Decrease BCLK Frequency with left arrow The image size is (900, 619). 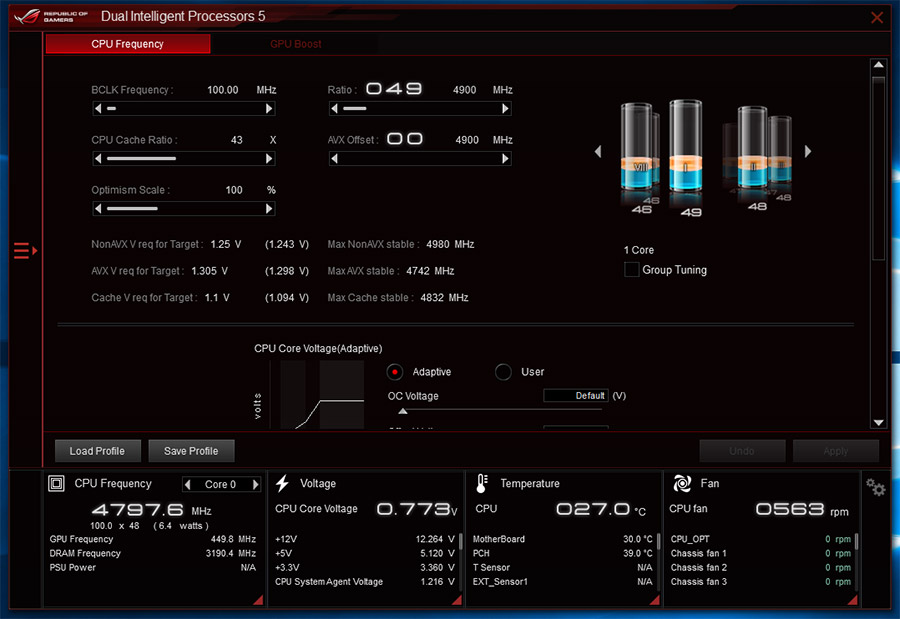point(98,109)
